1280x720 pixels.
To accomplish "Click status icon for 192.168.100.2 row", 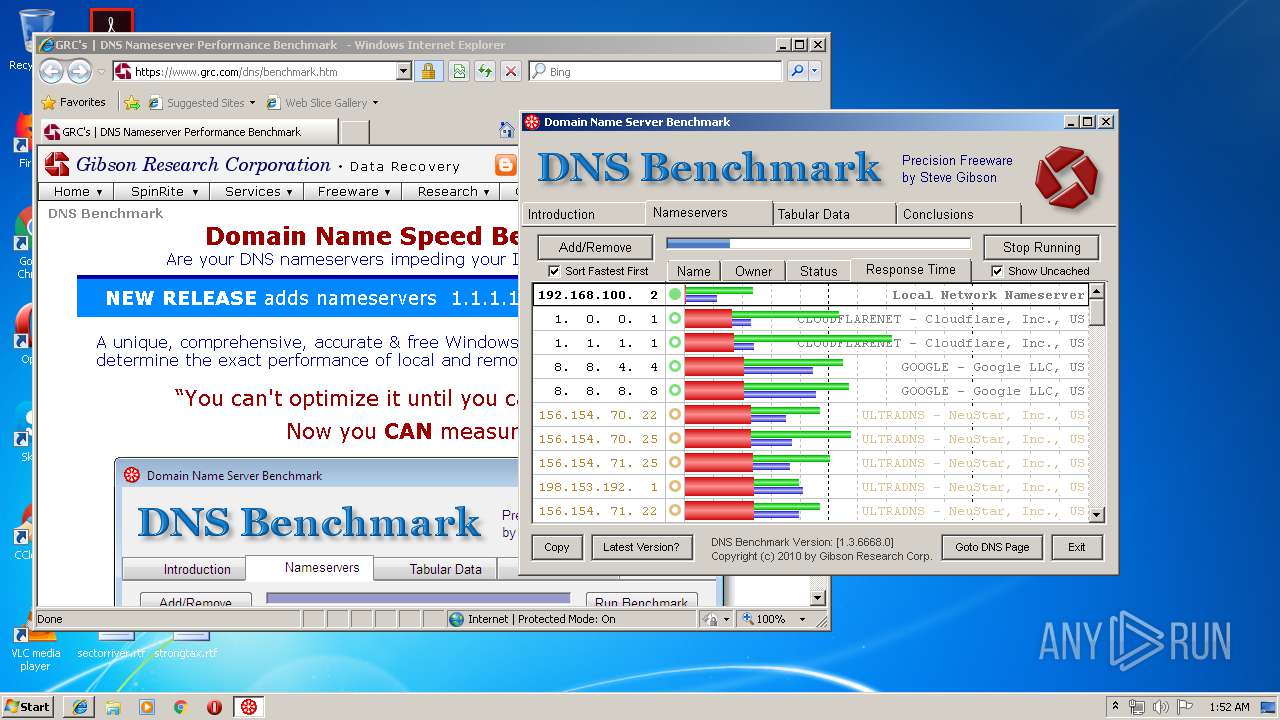I will (675, 294).
